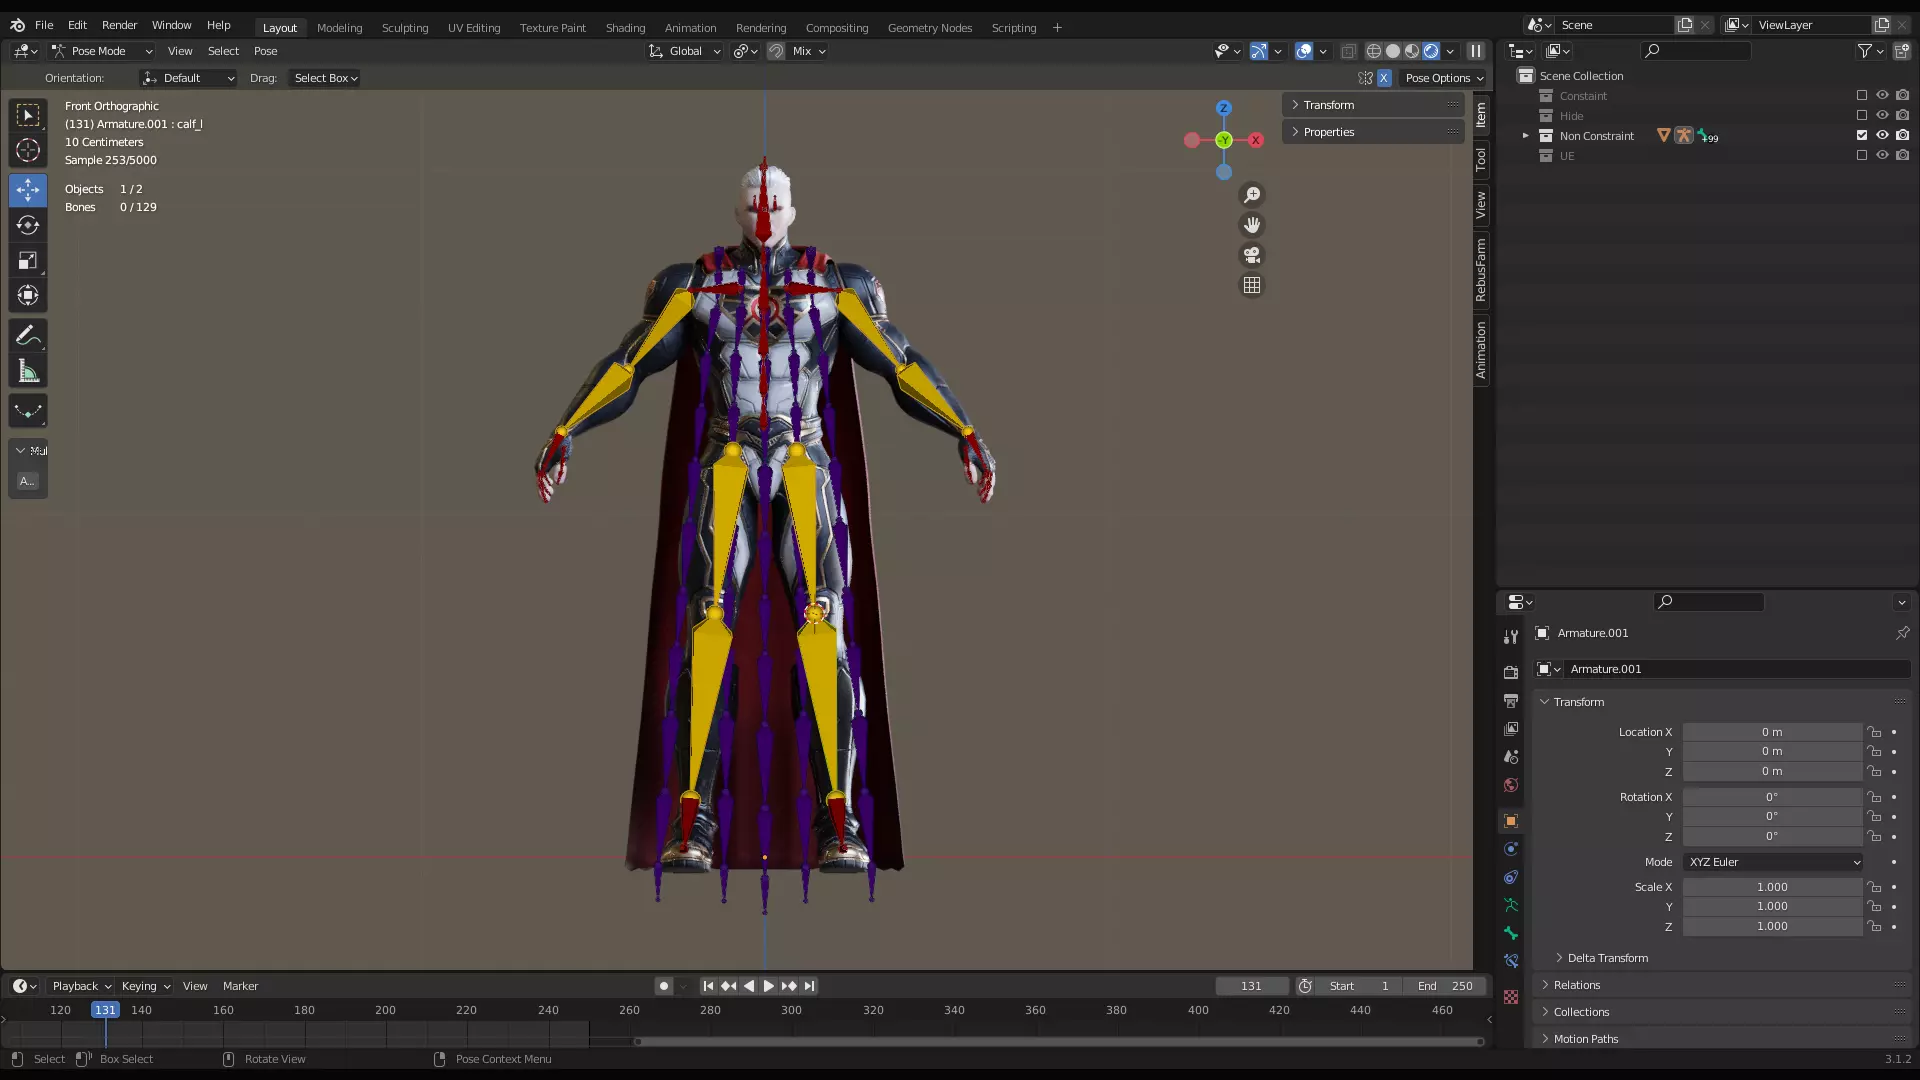
Task: Lock Location X transform value
Action: (1875, 732)
